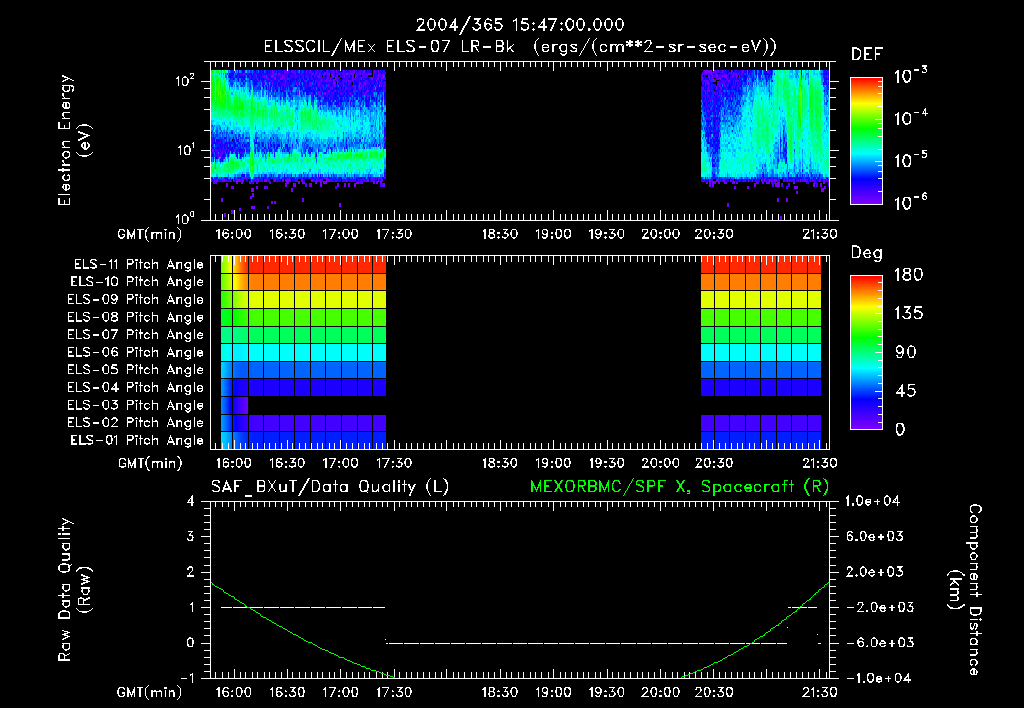Click the GMT(min) label under the pitch angle panel
Screen dimensions: 1024x708
(150, 463)
